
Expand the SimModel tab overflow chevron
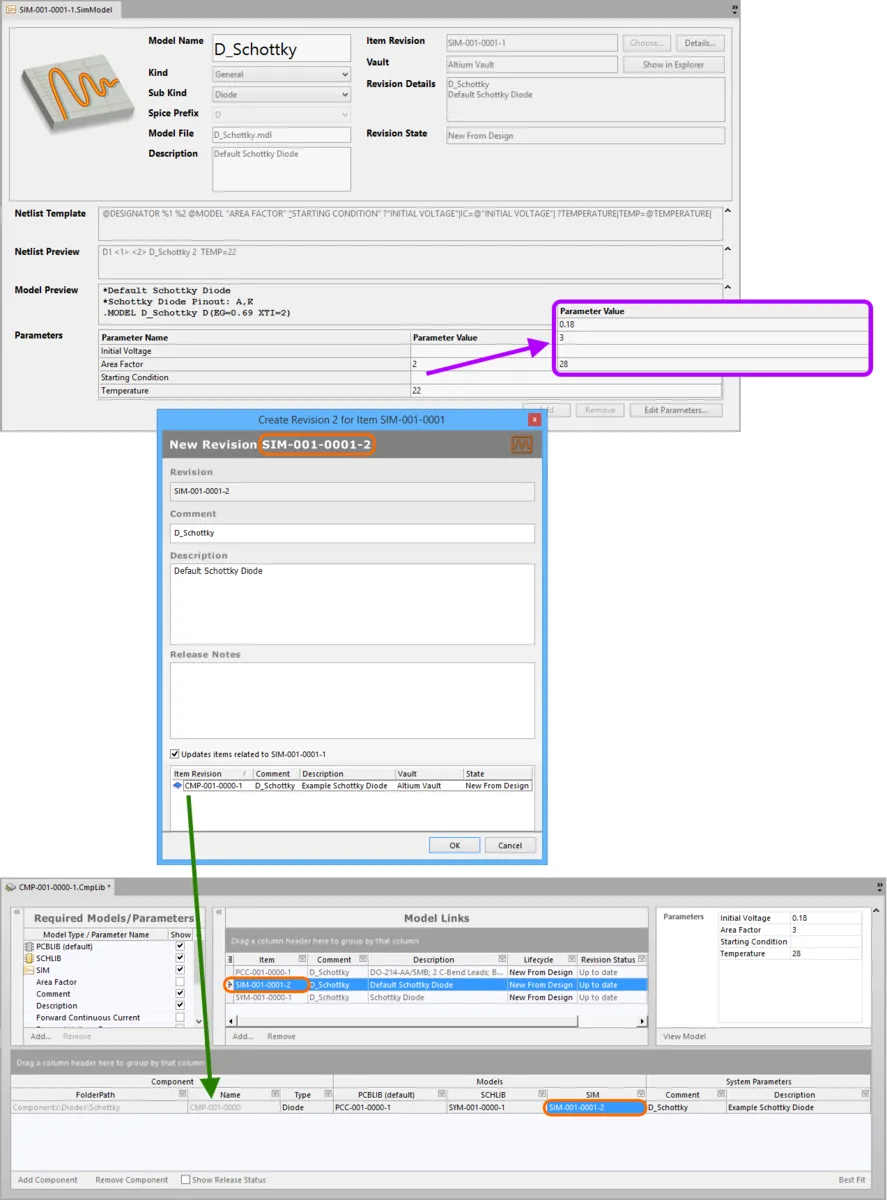click(735, 7)
